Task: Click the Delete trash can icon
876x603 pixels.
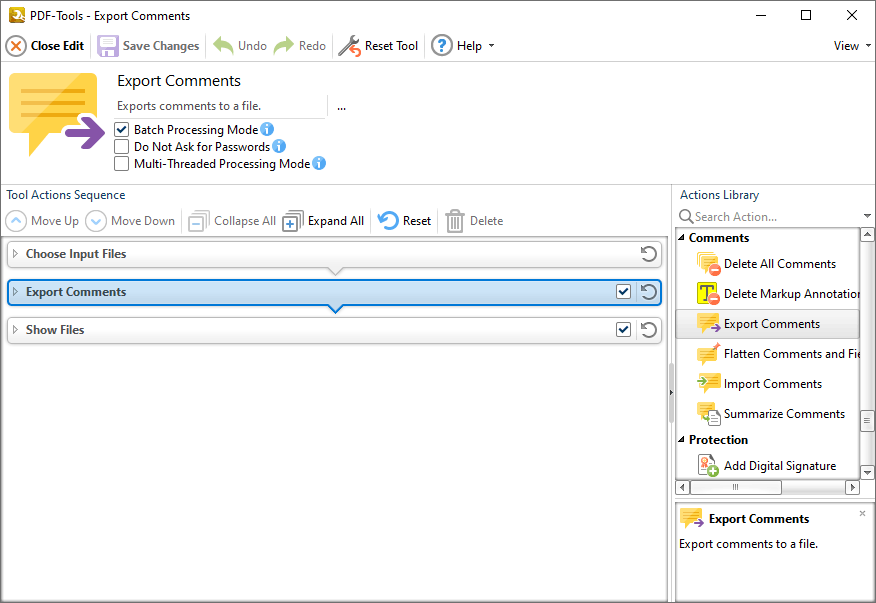Action: point(455,221)
